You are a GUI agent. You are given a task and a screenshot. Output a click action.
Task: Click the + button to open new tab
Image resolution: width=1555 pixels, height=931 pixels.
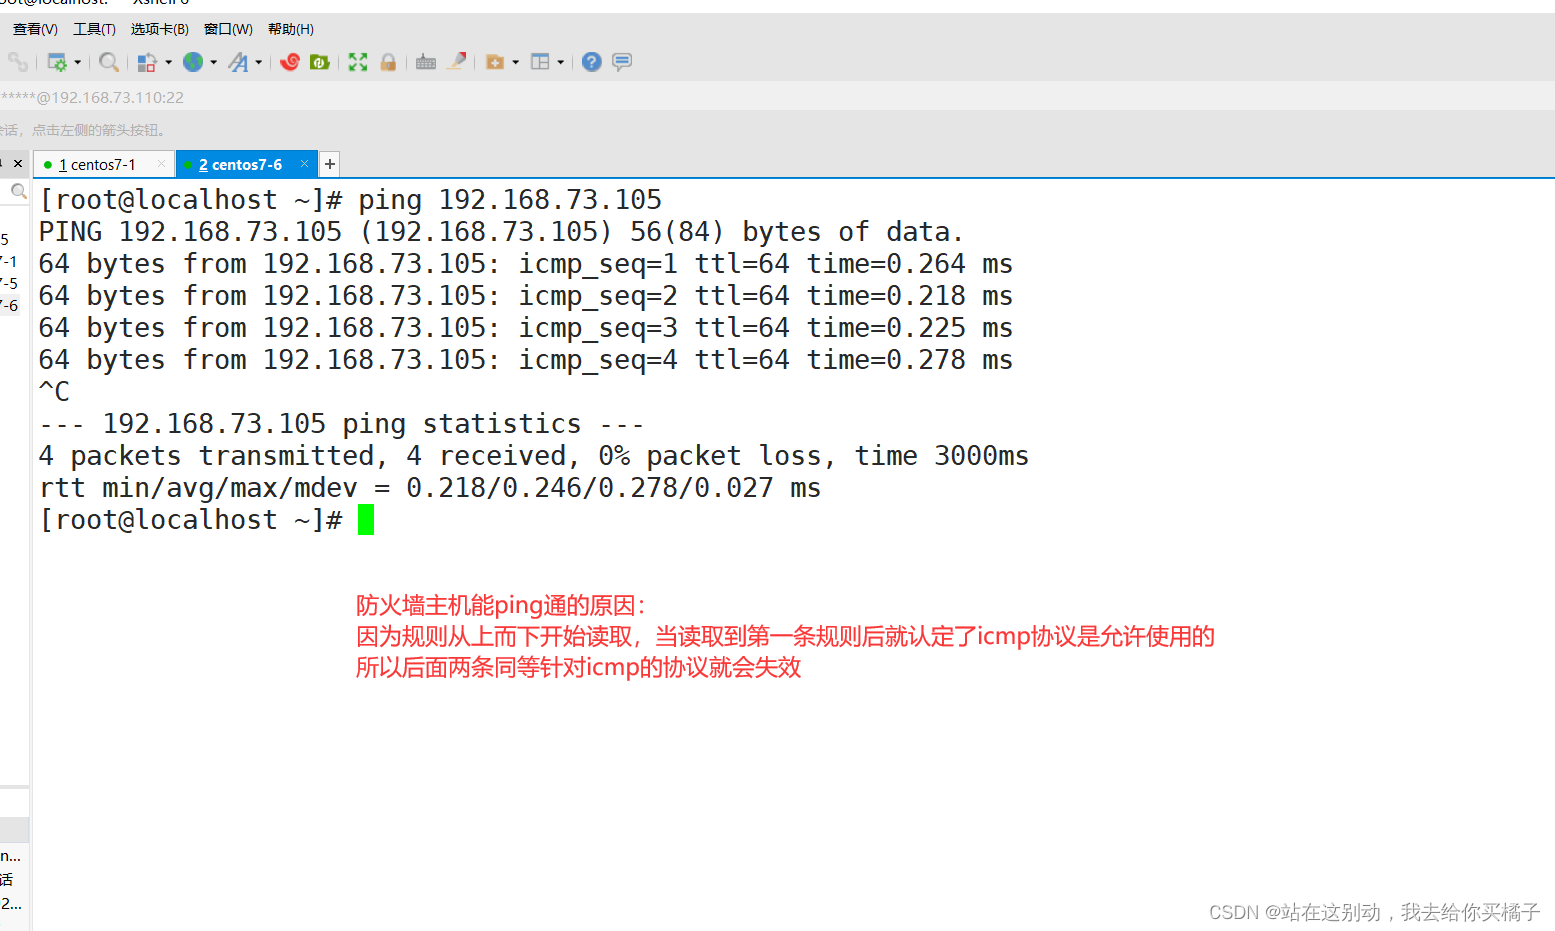(x=329, y=163)
